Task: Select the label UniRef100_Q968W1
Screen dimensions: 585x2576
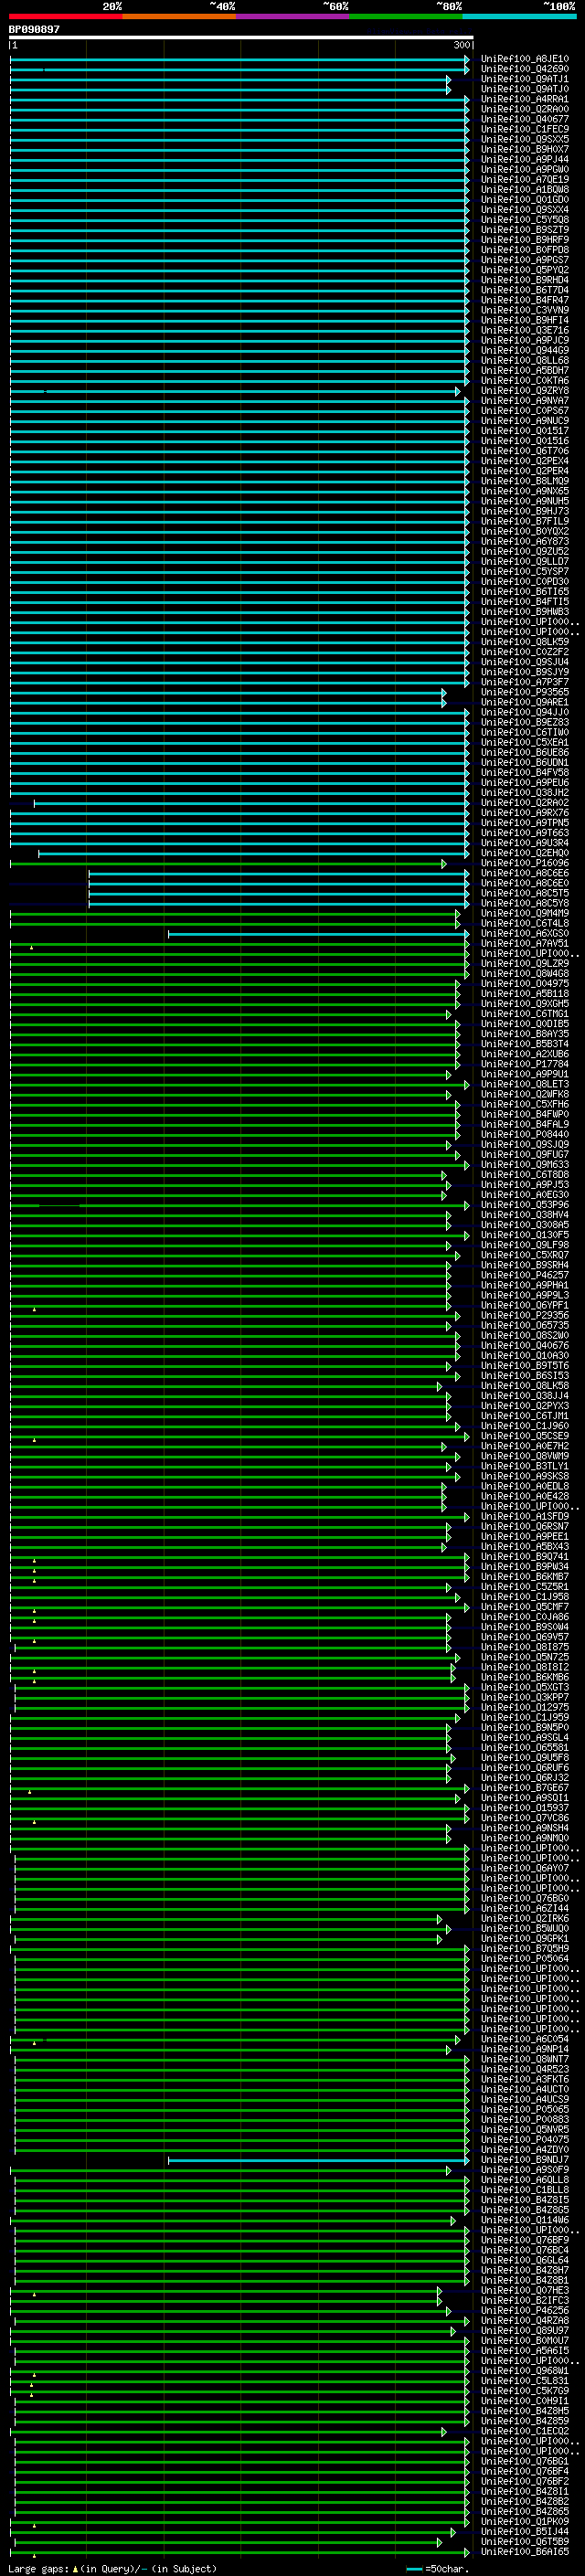Action: tap(525, 2370)
